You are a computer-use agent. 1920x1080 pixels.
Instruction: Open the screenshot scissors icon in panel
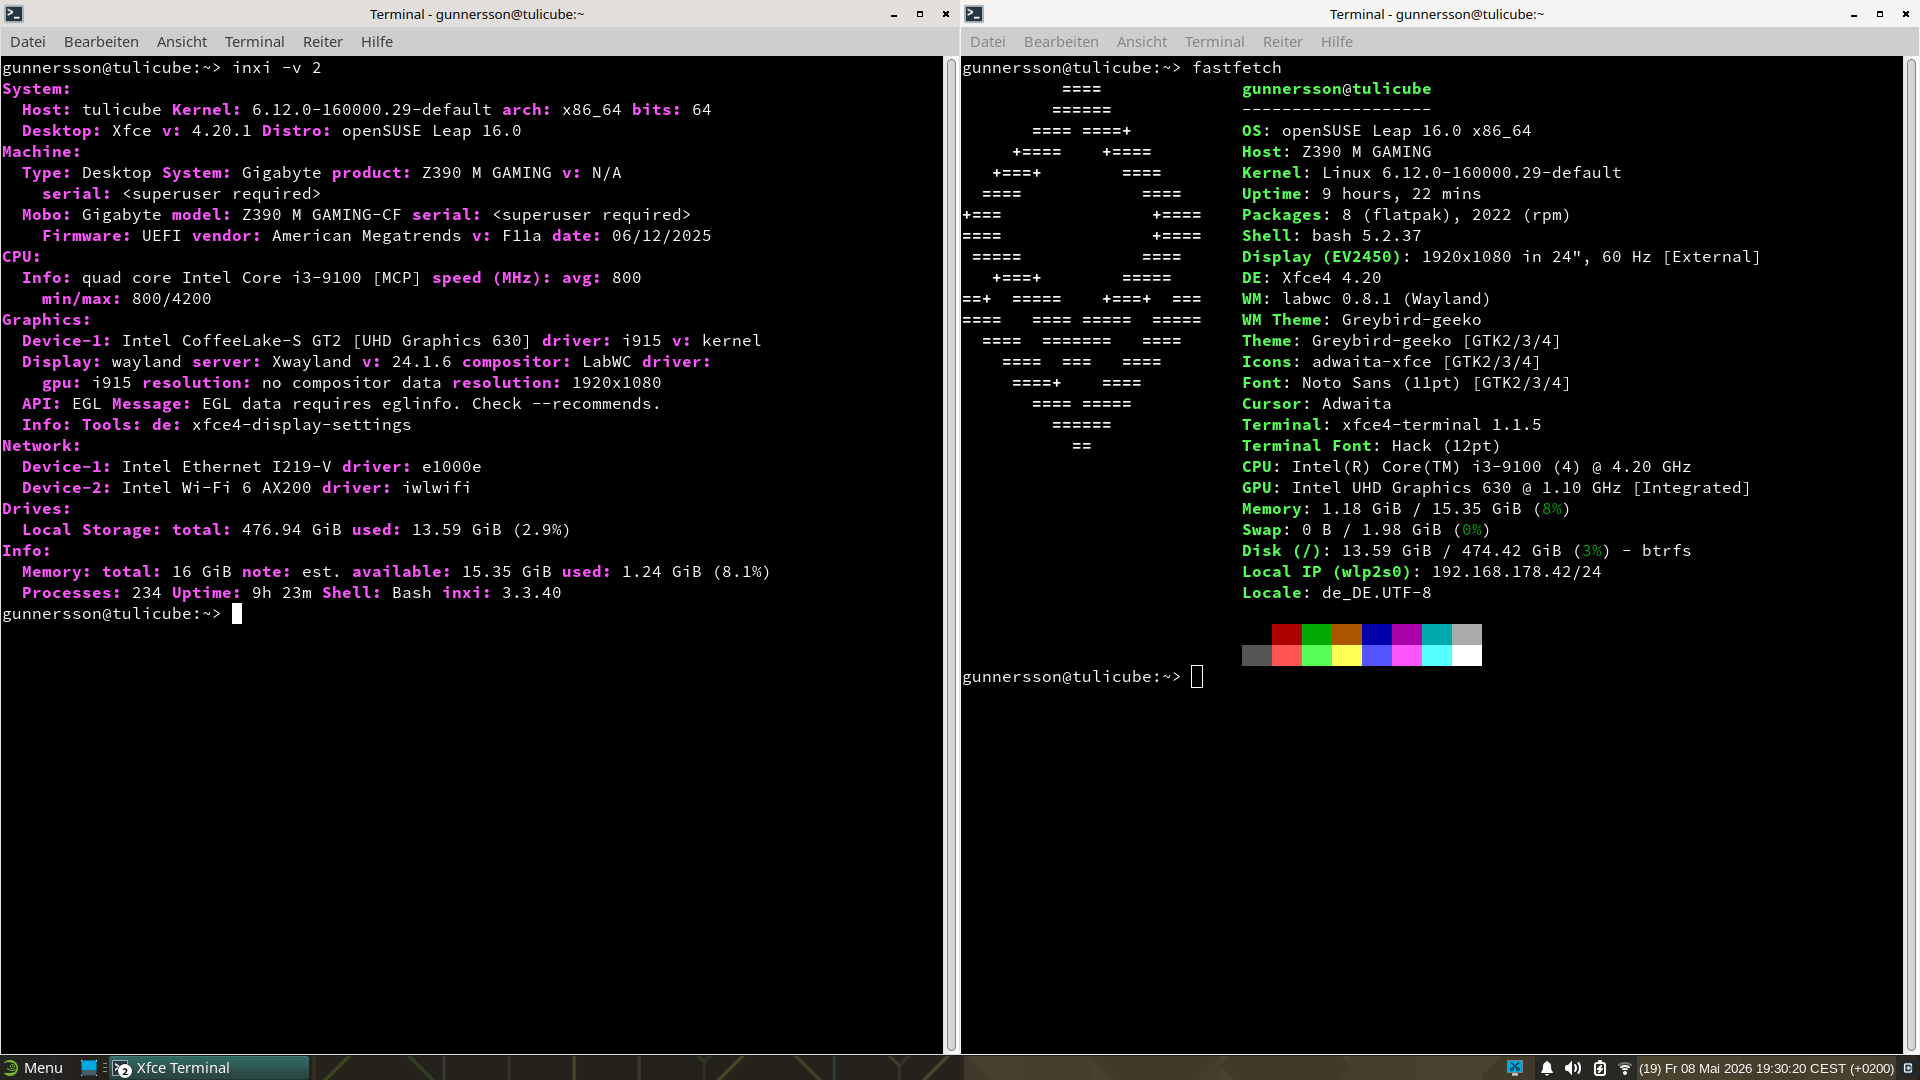click(x=1515, y=1067)
